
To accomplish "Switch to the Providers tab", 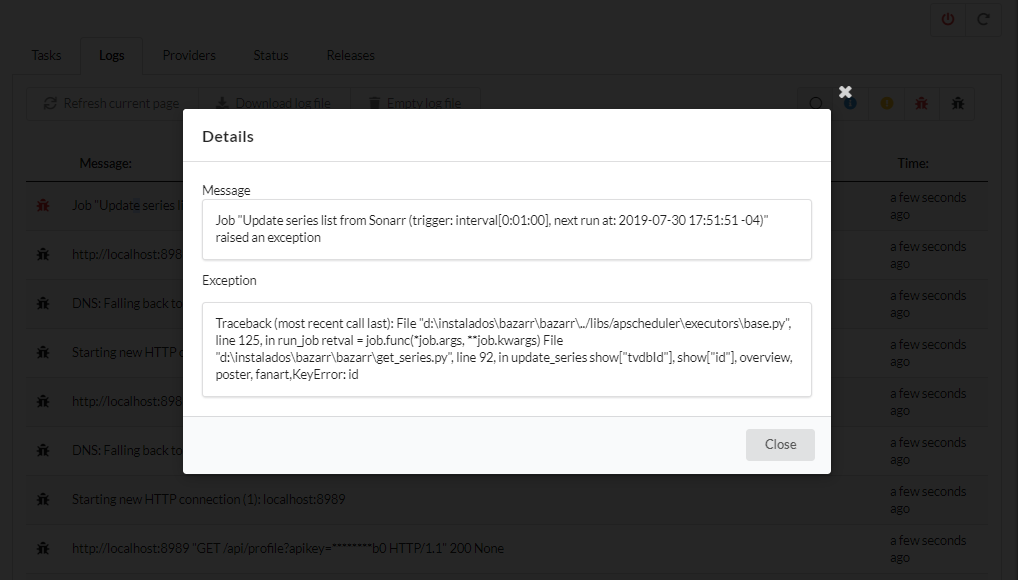I will (189, 55).
